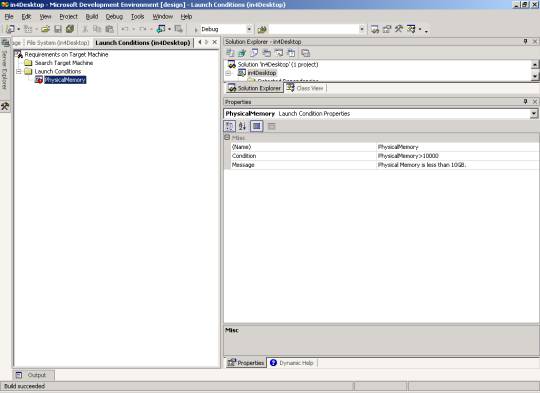Image resolution: width=540 pixels, height=393 pixels.
Task: Click the Open File folder icon
Action: tap(46, 29)
